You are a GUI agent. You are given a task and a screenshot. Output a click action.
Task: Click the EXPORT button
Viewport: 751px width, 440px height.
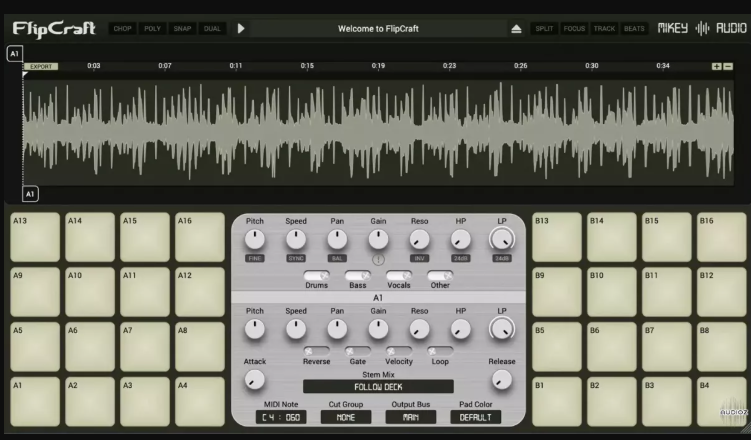pyautogui.click(x=41, y=67)
